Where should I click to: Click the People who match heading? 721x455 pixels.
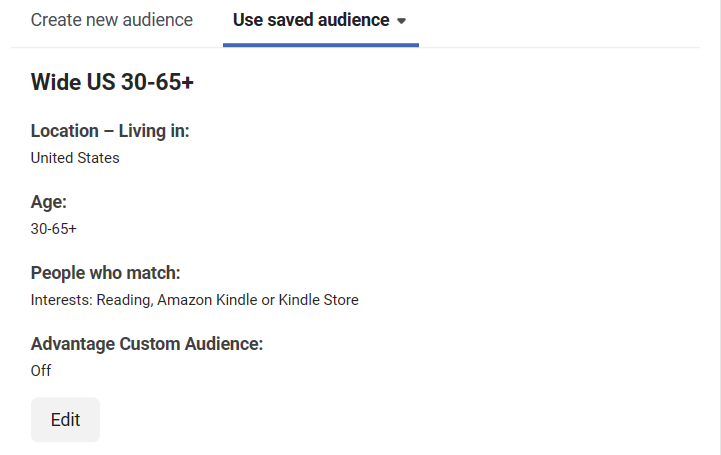[105, 273]
